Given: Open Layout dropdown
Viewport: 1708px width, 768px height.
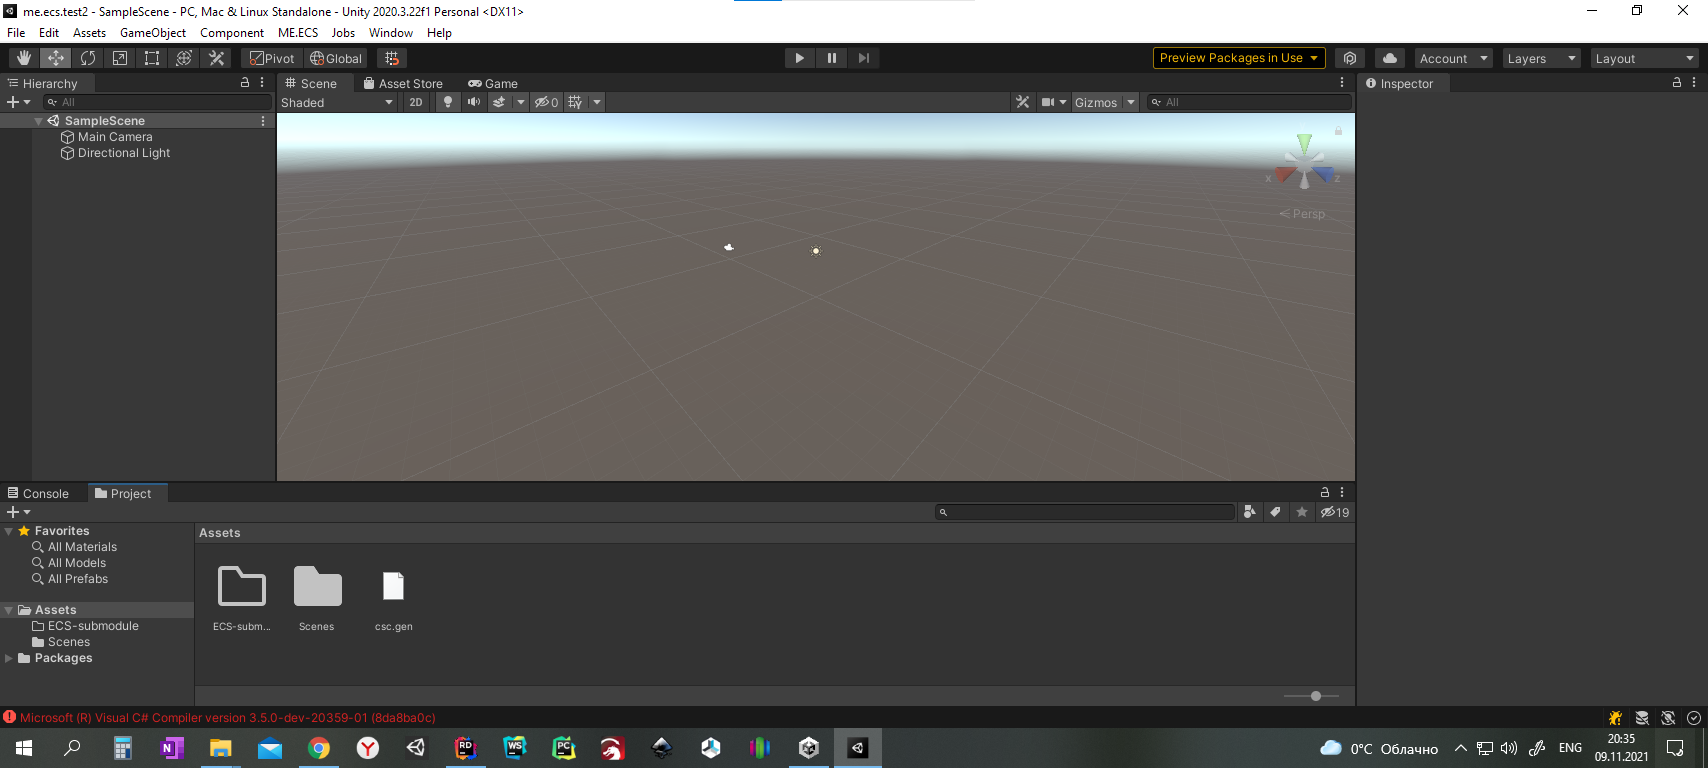Looking at the screenshot, I should coord(1644,58).
